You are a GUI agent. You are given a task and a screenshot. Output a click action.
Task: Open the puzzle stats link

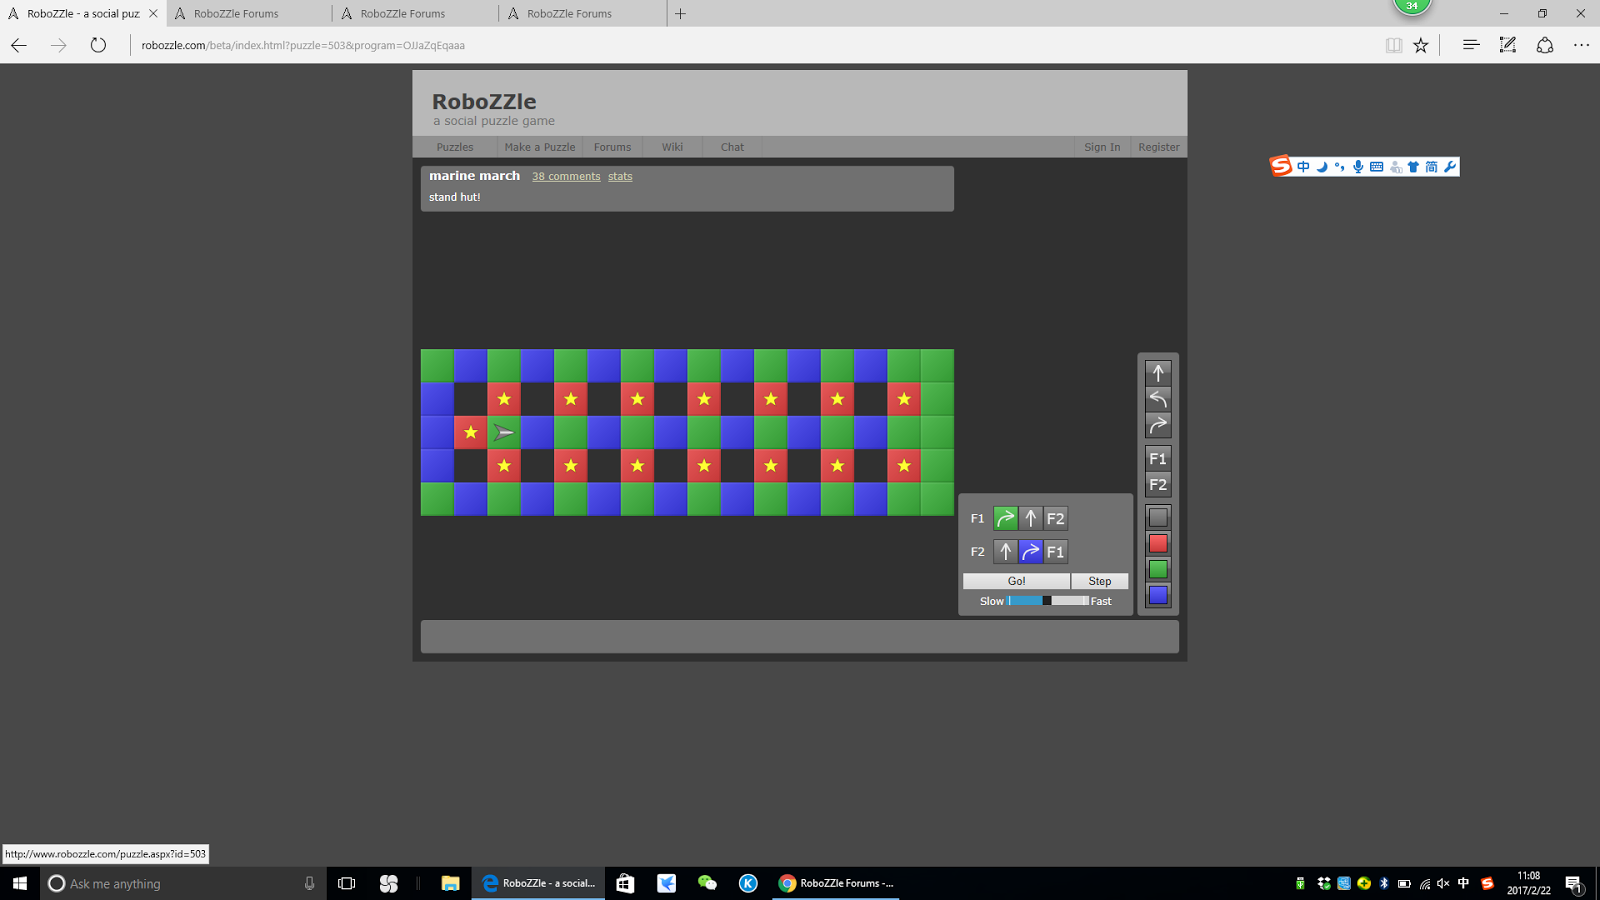pyautogui.click(x=620, y=176)
